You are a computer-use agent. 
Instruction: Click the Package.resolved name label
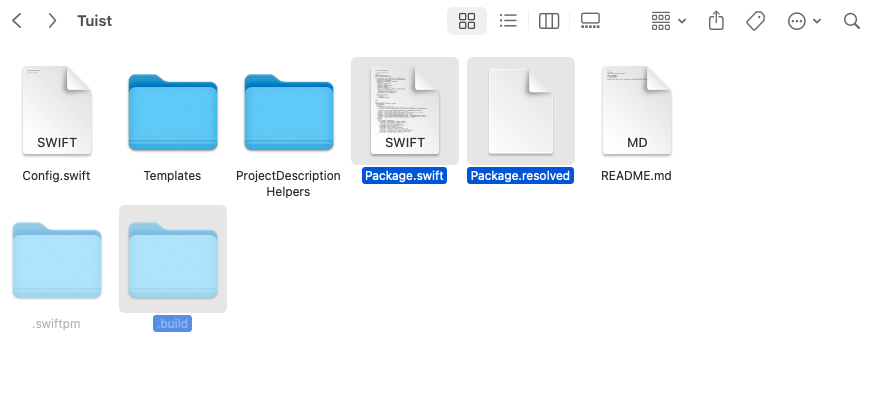pyautogui.click(x=520, y=176)
